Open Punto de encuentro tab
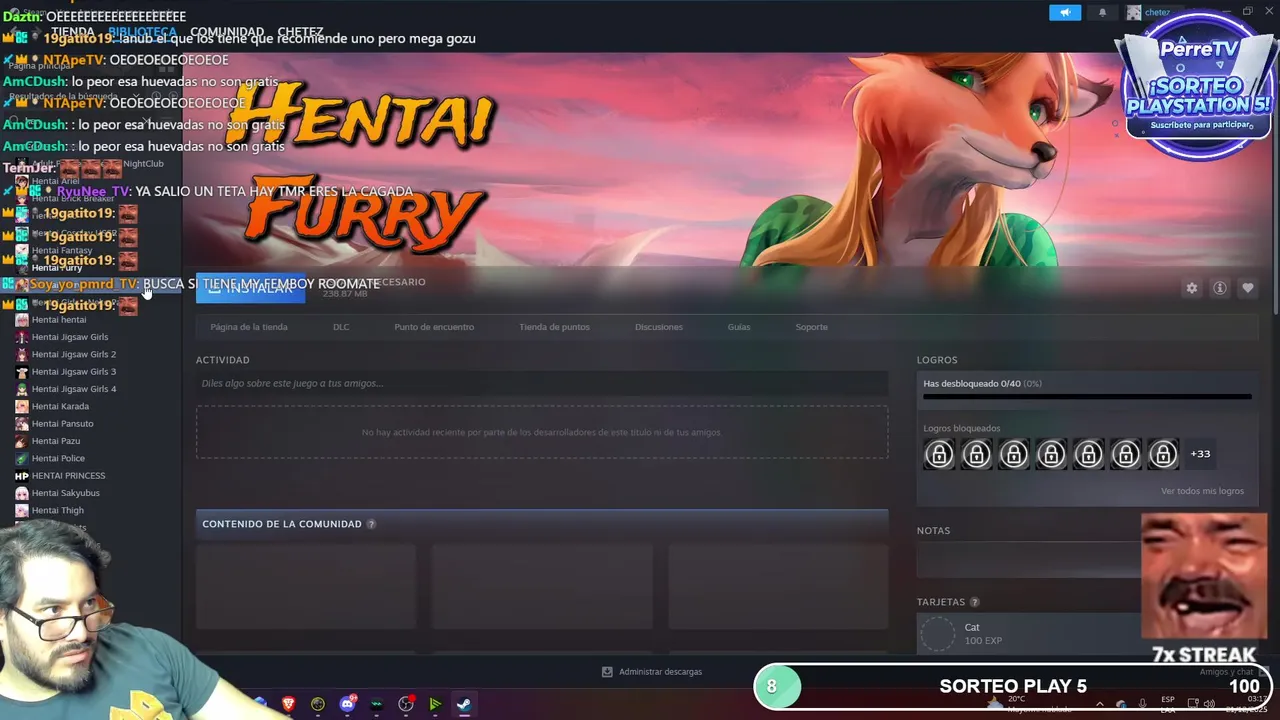 [434, 327]
